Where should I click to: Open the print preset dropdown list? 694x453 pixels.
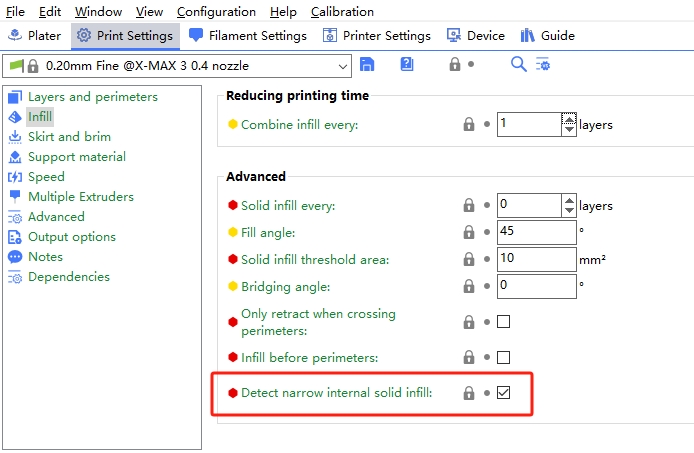coord(344,66)
